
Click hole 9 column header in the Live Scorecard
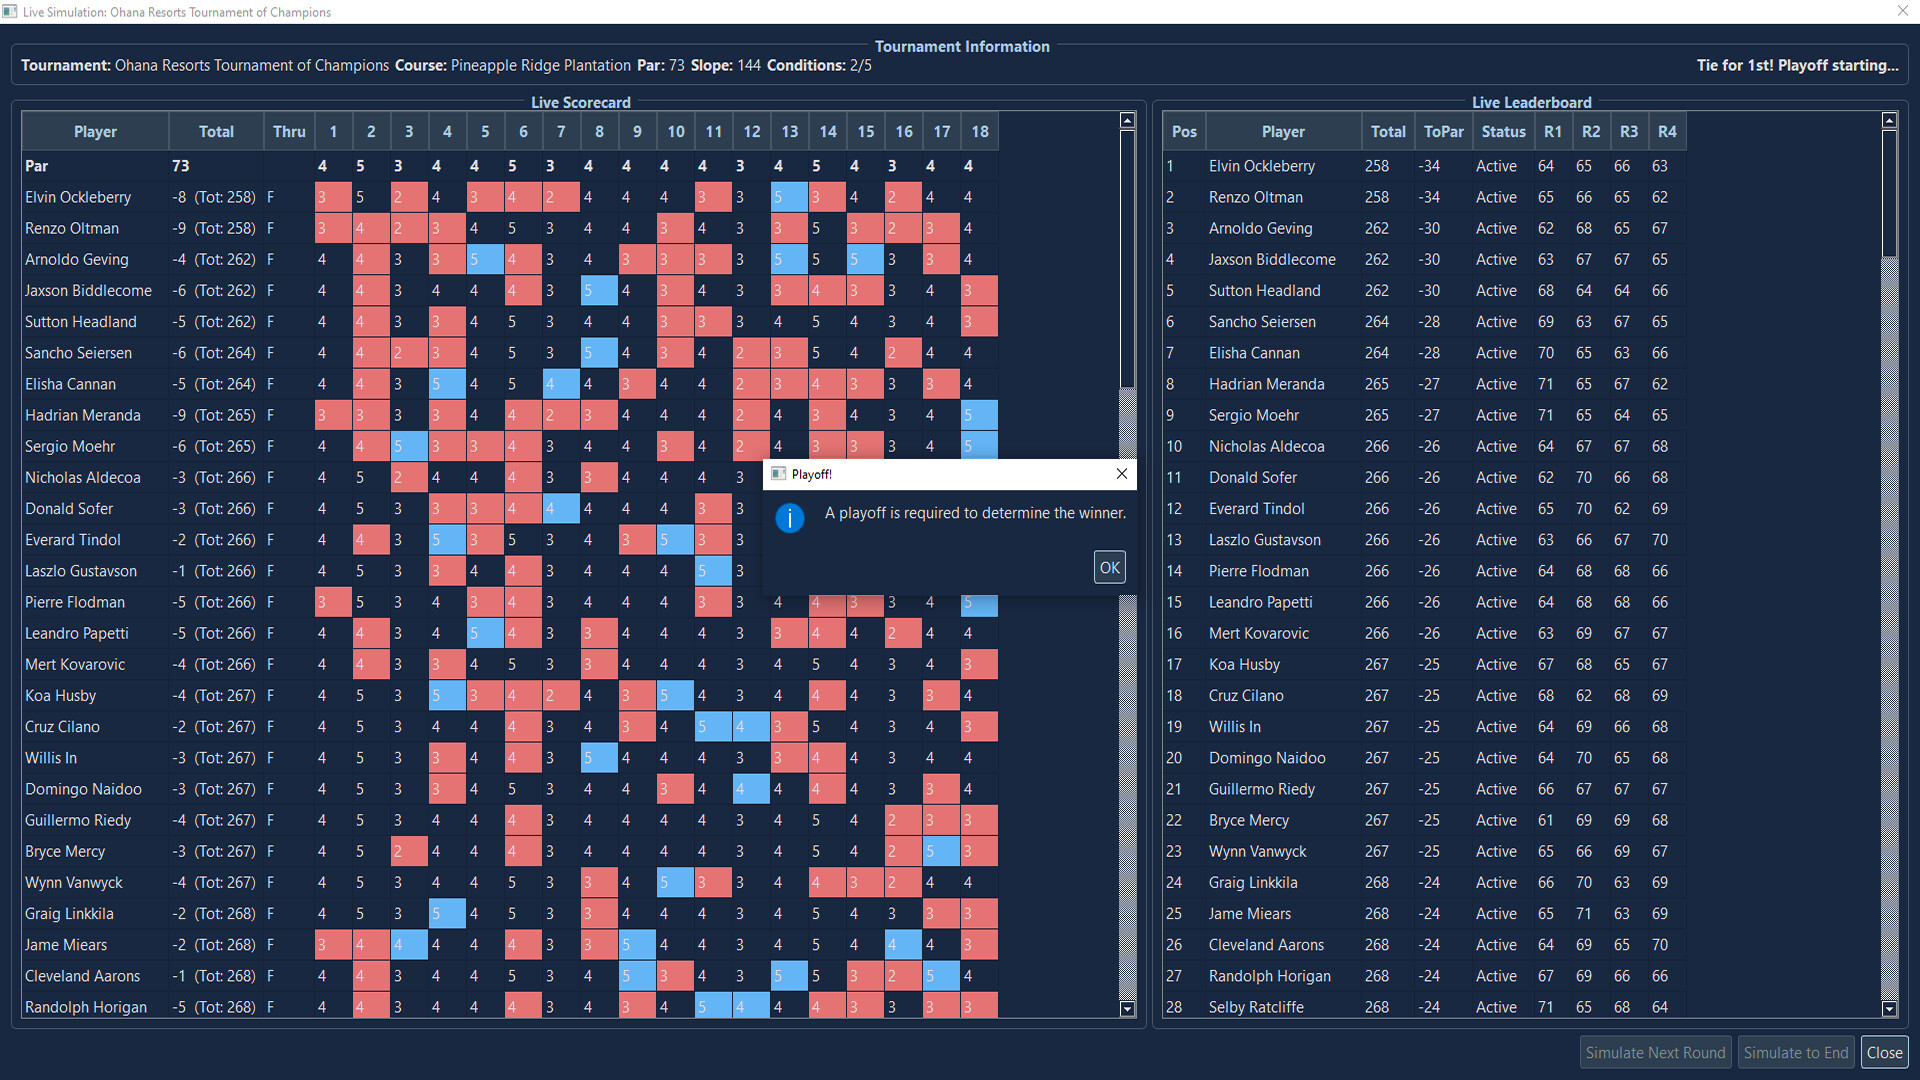637,131
